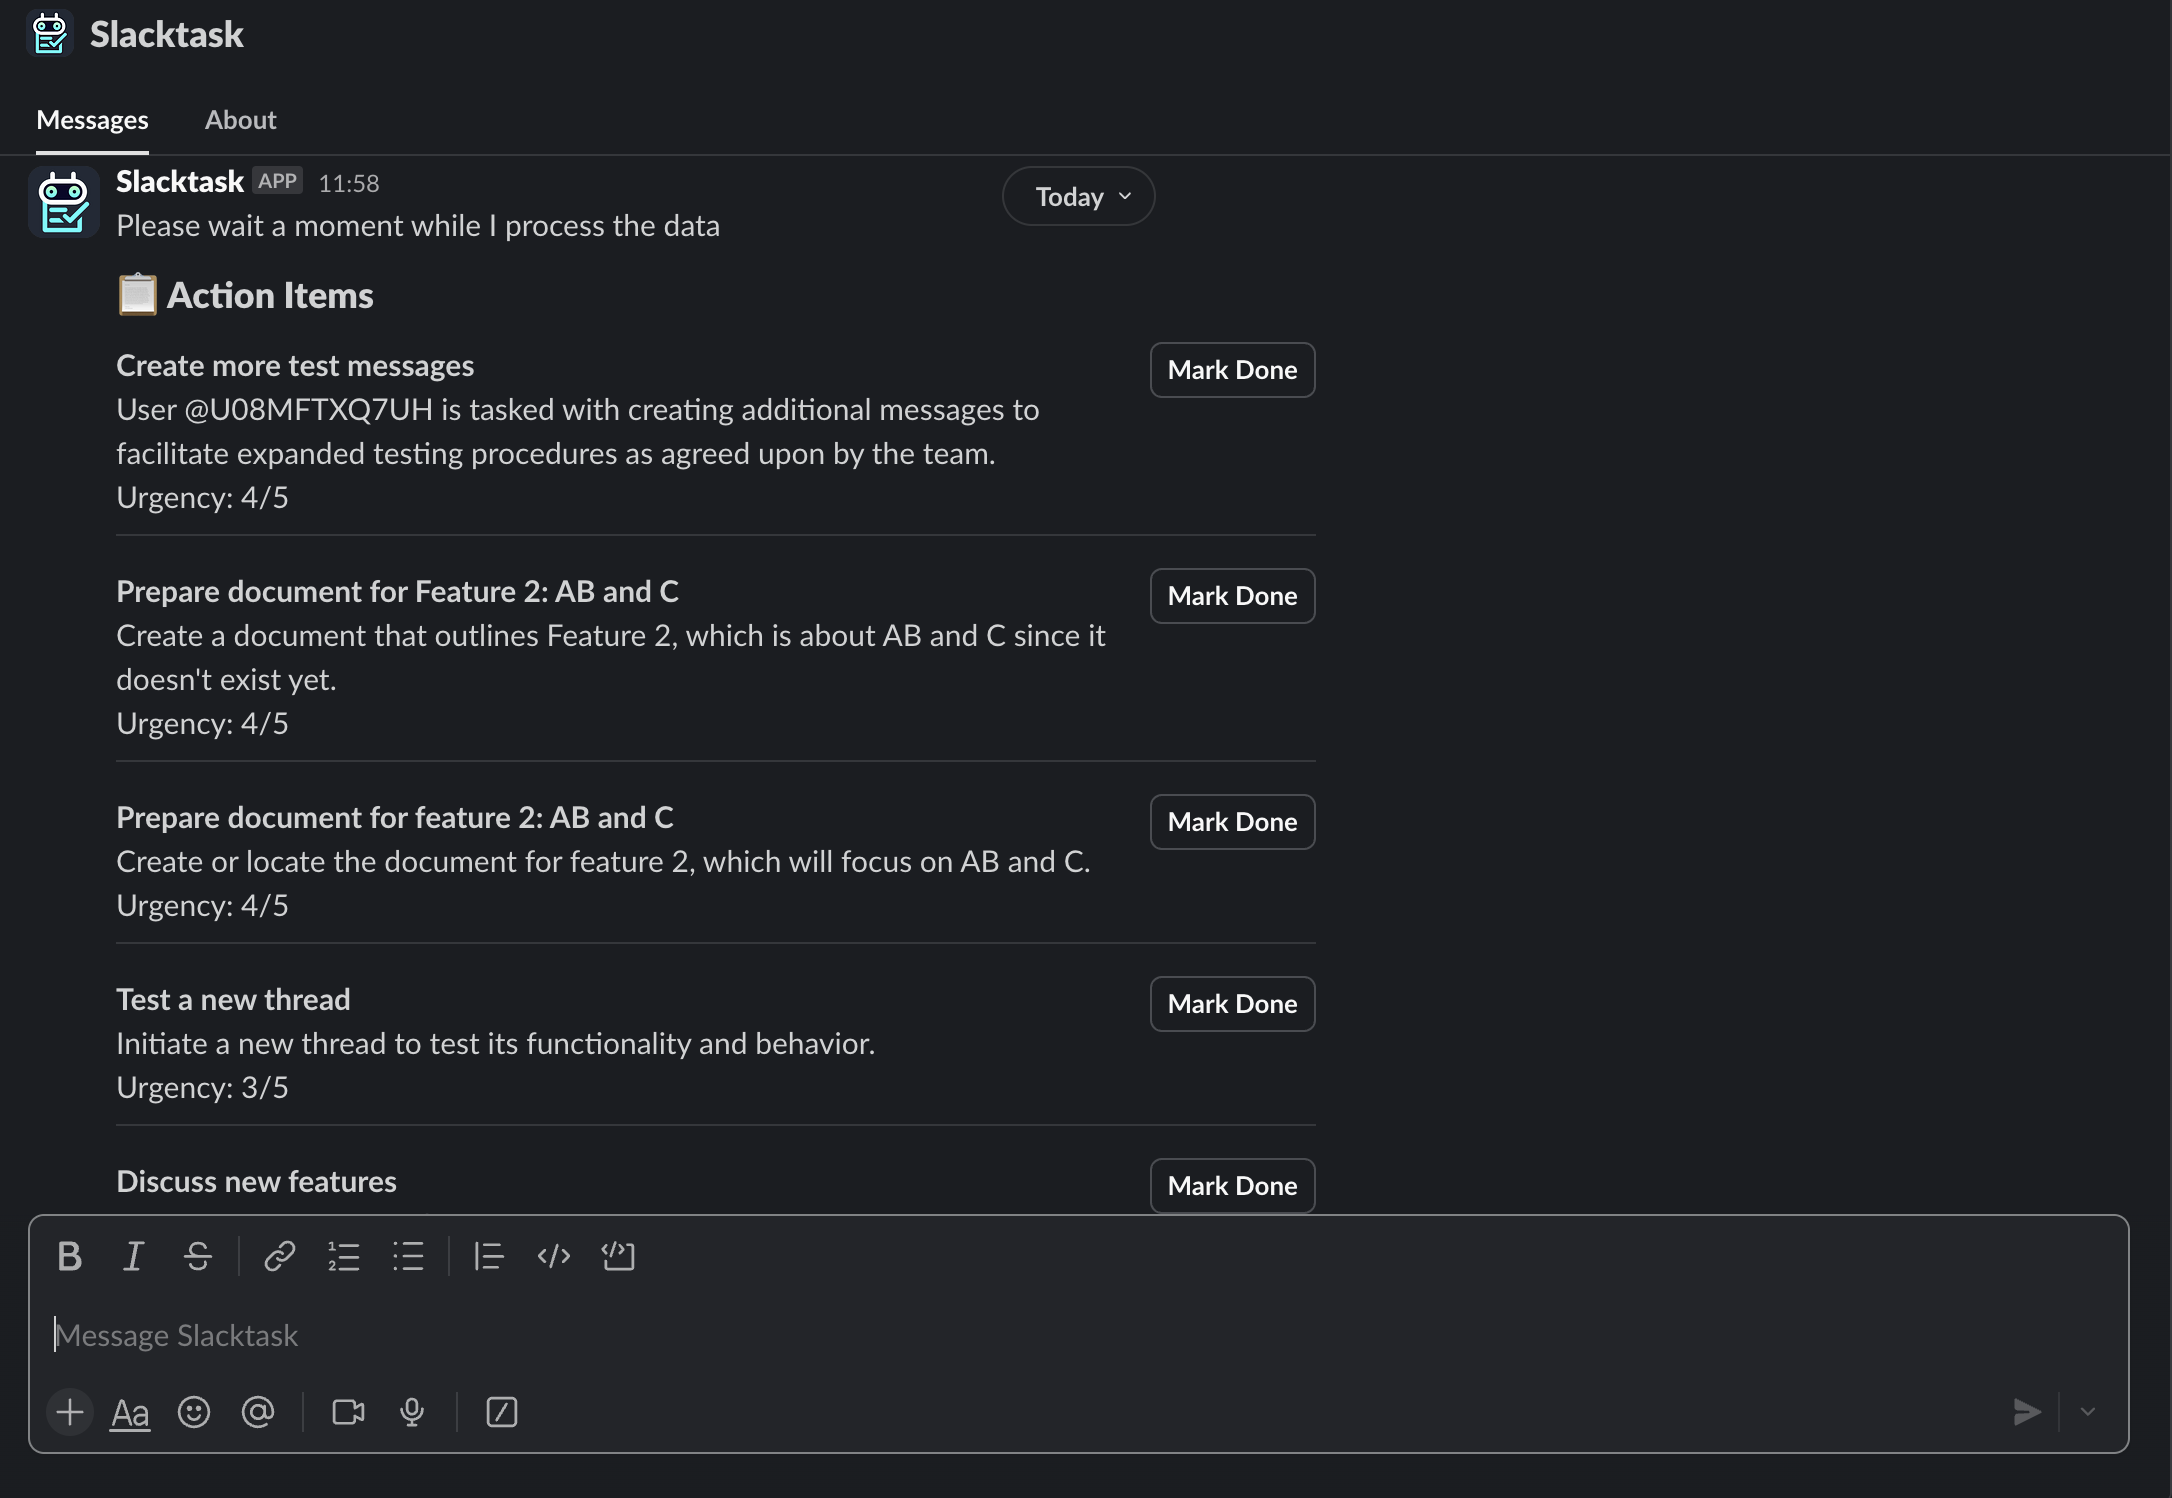Insert a code block
This screenshot has height=1498, width=2172.
(618, 1256)
